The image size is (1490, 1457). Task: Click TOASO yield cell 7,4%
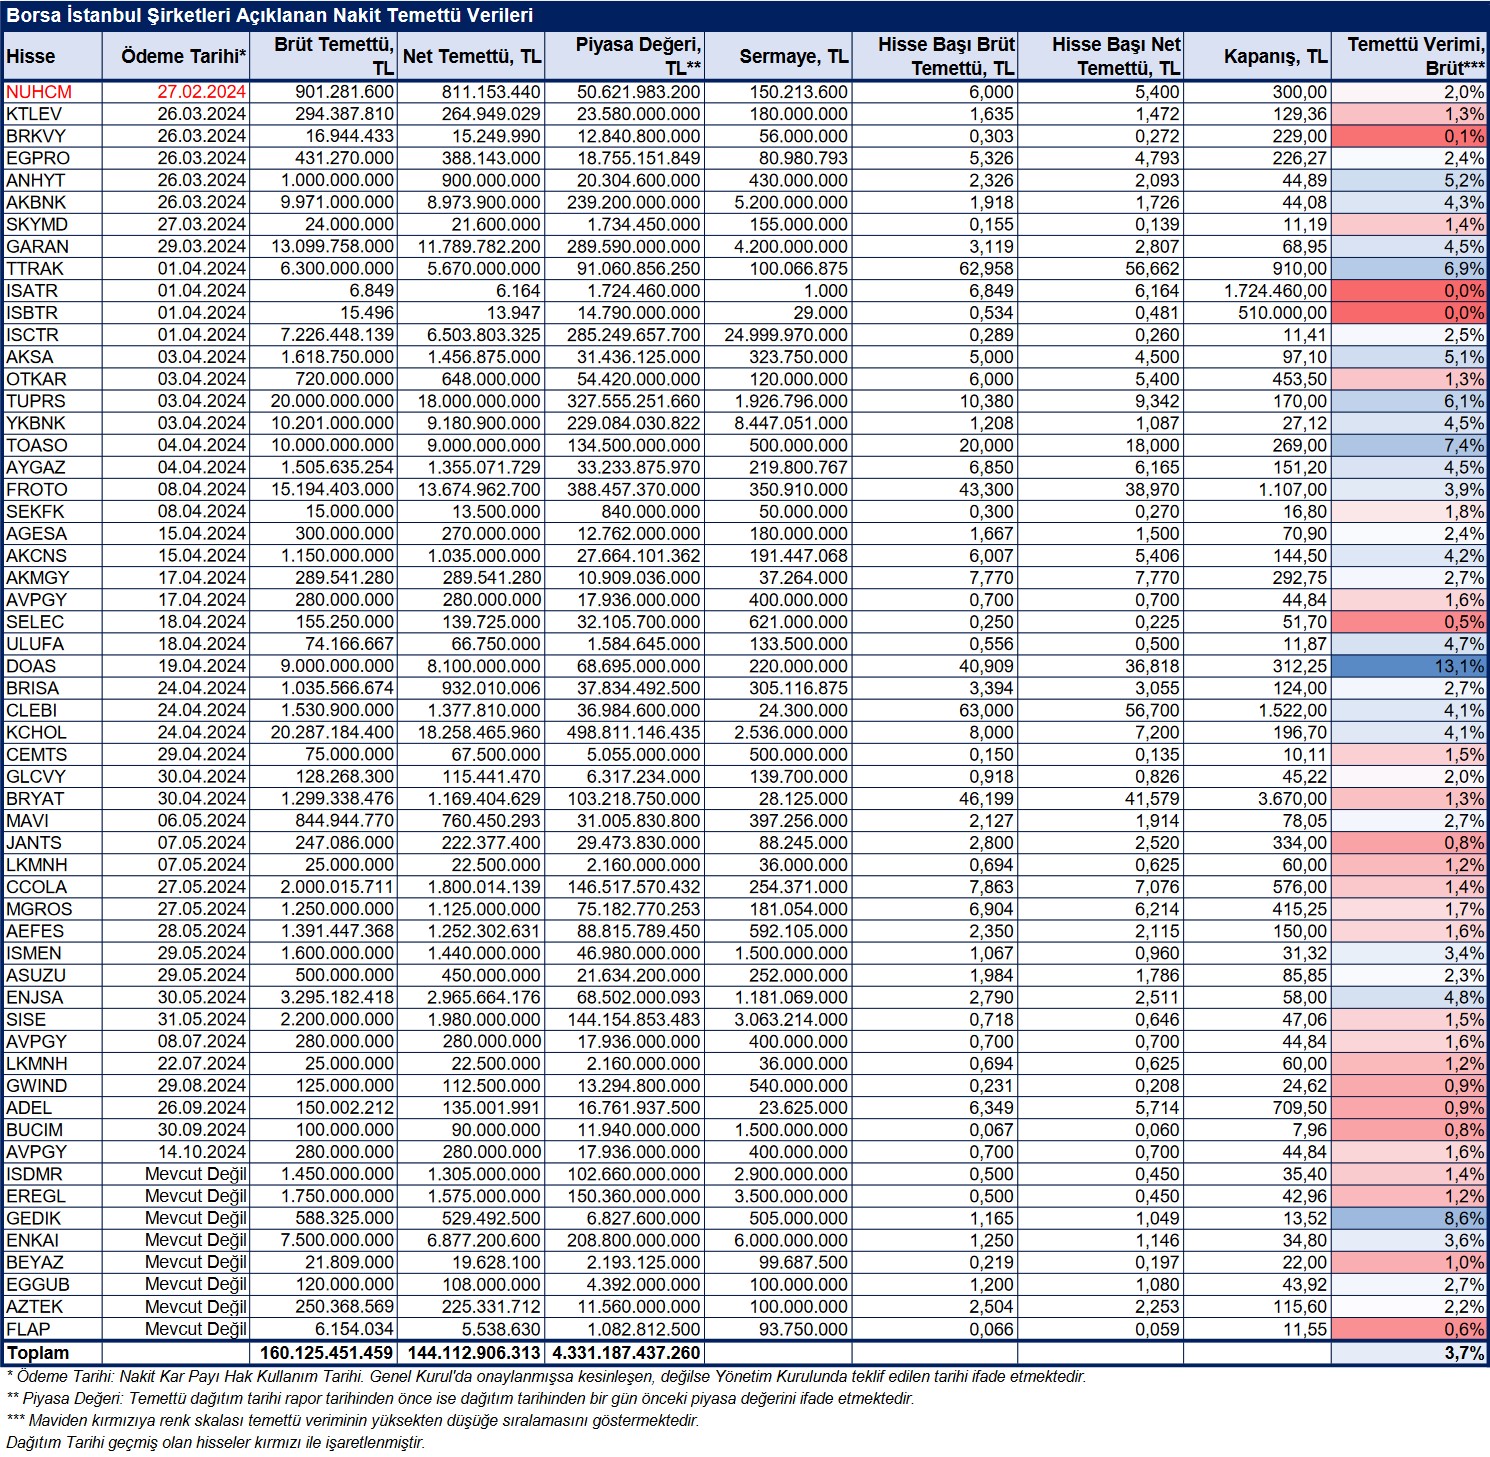pos(1410,445)
